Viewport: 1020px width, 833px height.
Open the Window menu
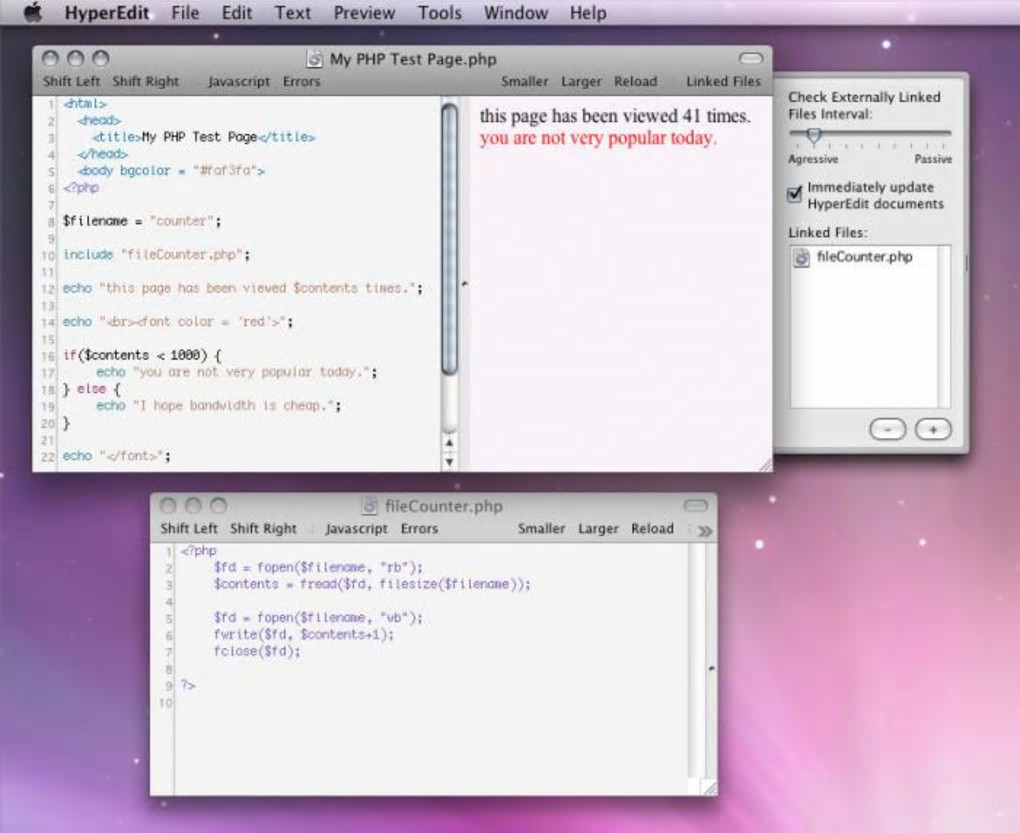(516, 13)
